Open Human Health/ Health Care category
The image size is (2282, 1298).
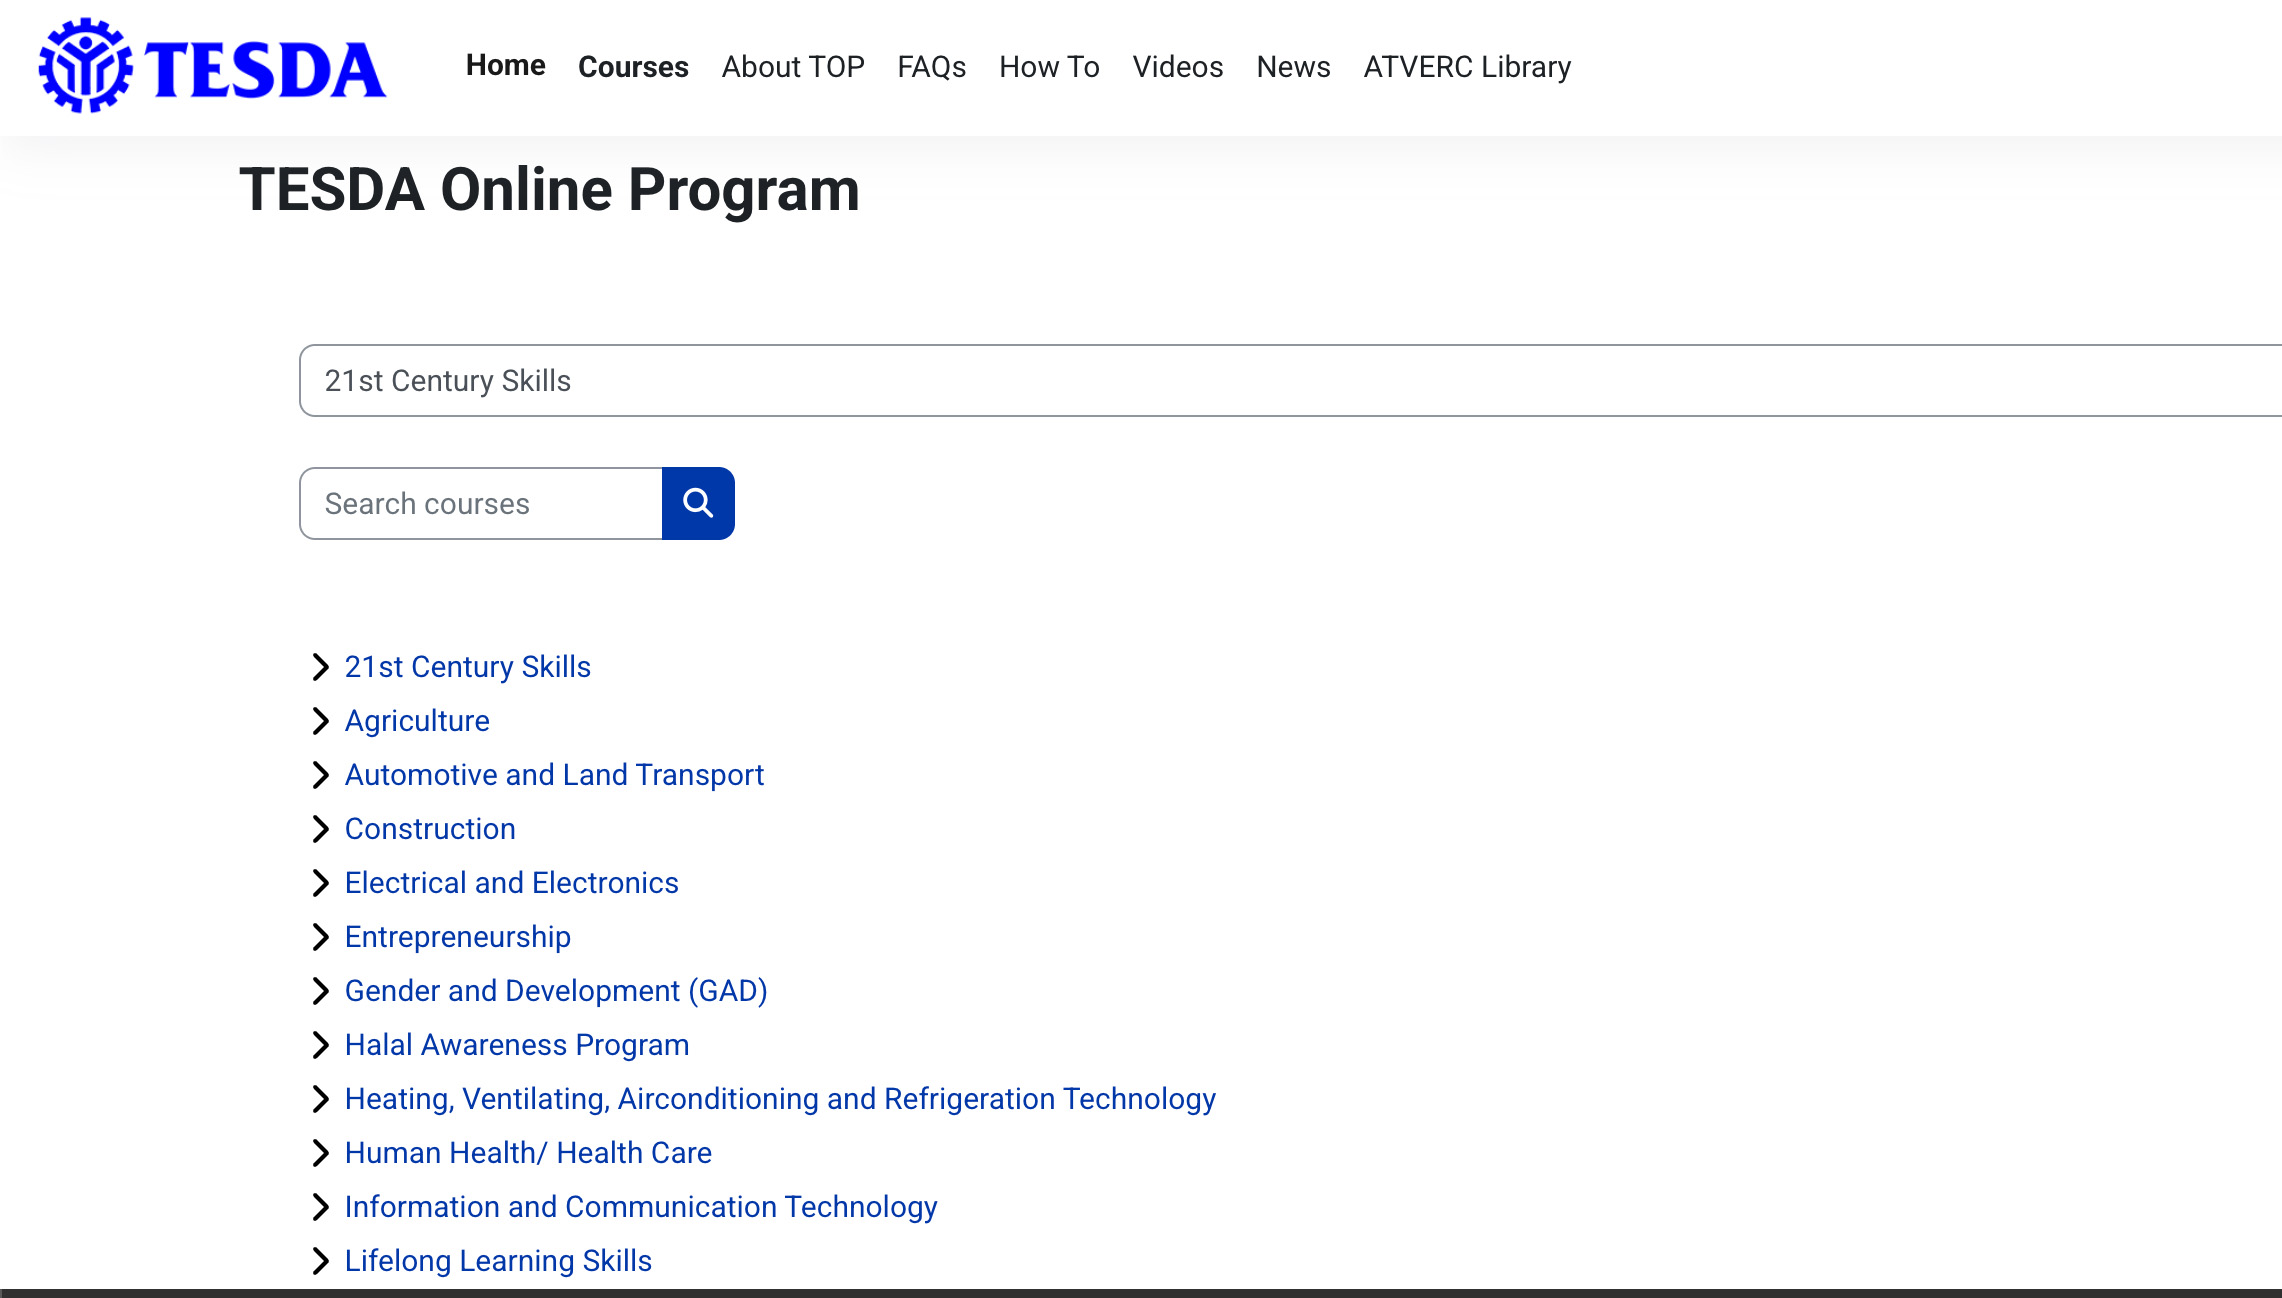pyautogui.click(x=528, y=1153)
